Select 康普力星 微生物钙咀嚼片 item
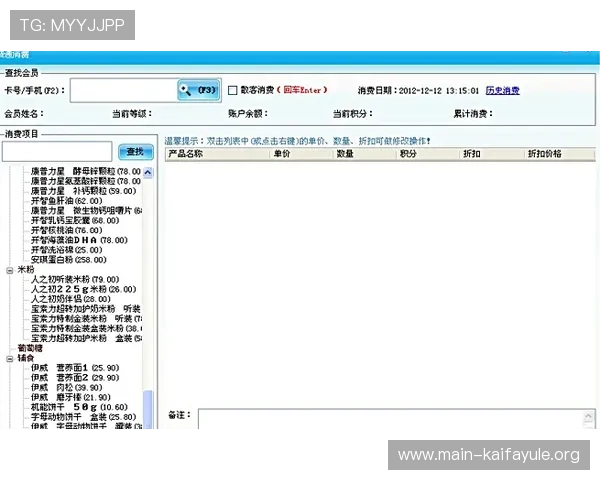This screenshot has width=600, height=480. click(x=86, y=211)
